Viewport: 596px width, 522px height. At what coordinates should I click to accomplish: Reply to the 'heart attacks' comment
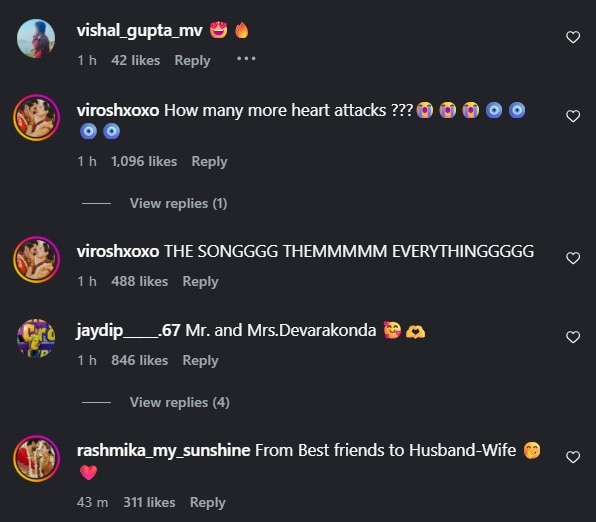209,162
